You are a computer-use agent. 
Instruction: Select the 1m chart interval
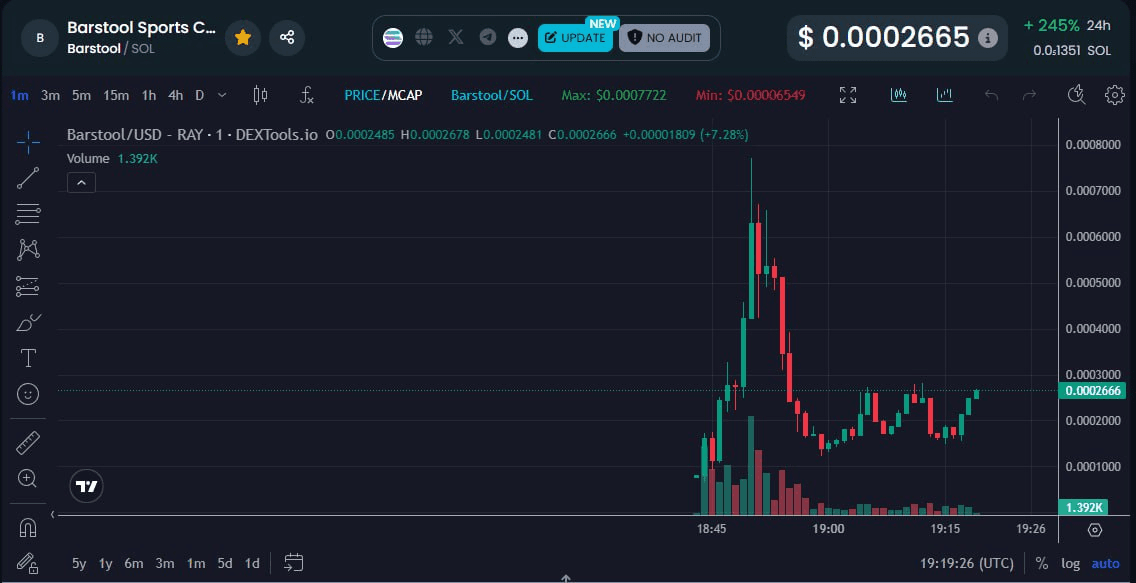click(x=20, y=95)
